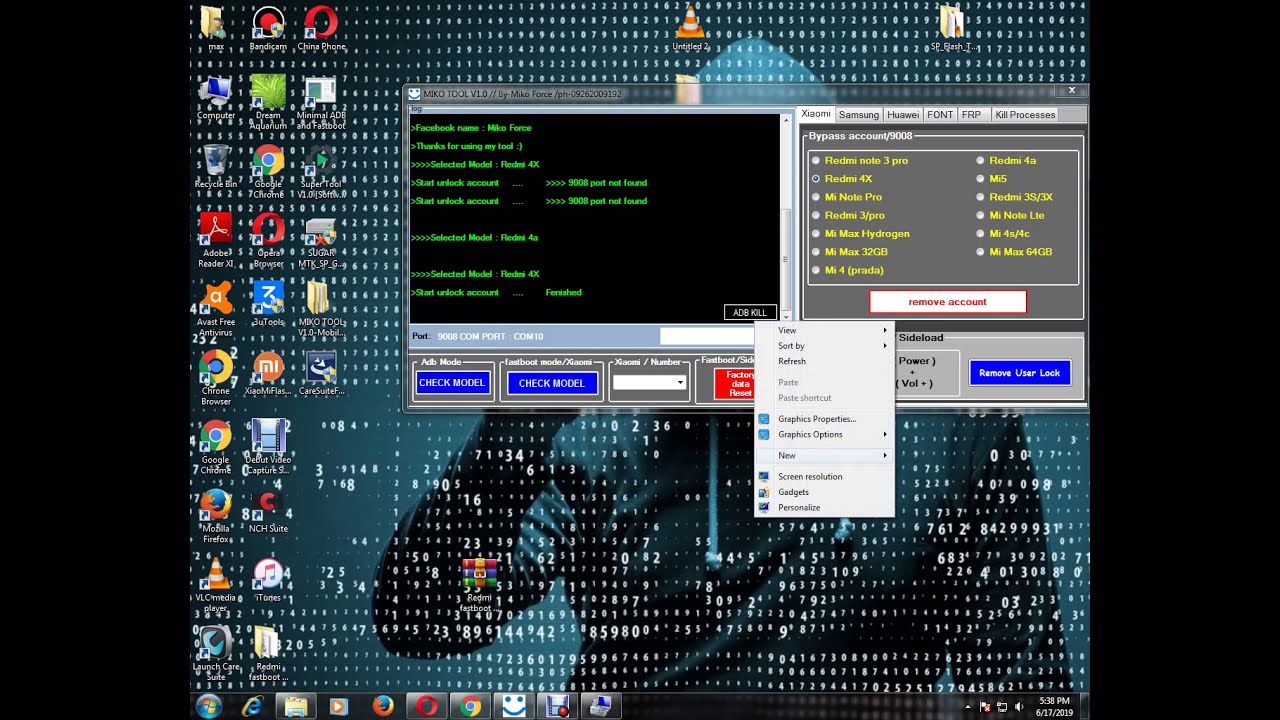Choose the Mi Note Pro option

point(846,197)
